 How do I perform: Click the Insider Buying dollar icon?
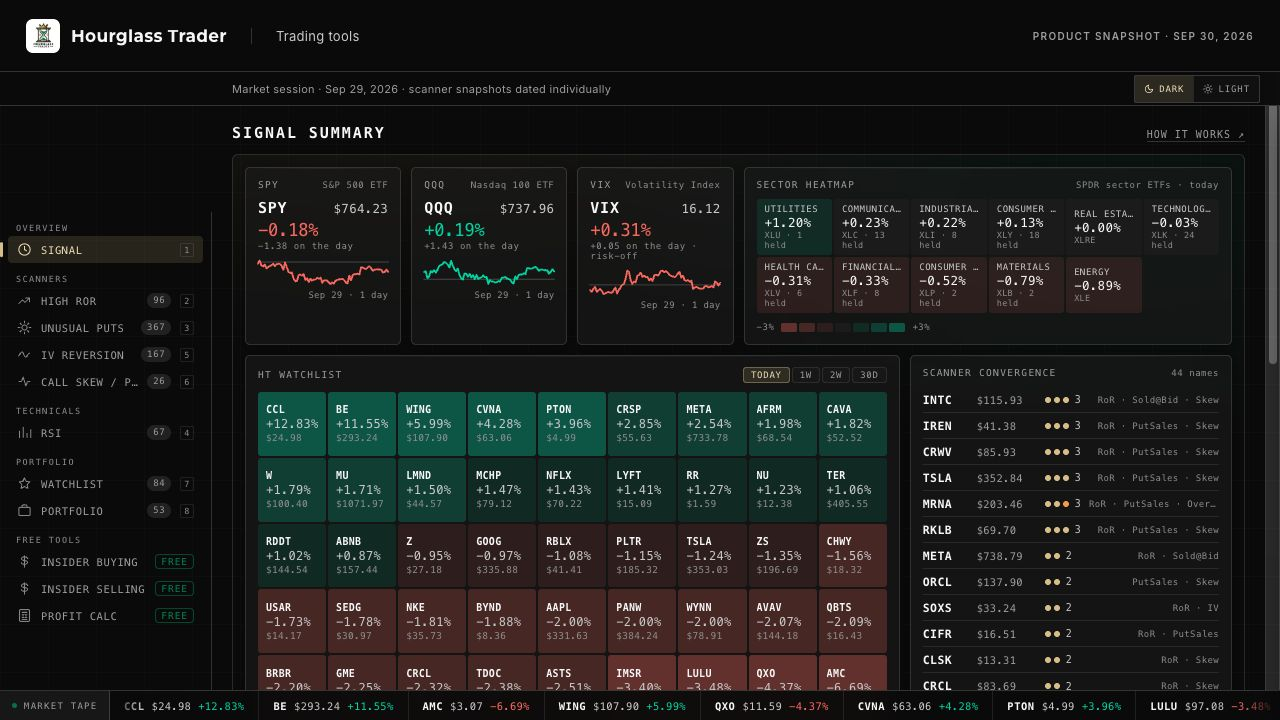pyautogui.click(x=25, y=562)
